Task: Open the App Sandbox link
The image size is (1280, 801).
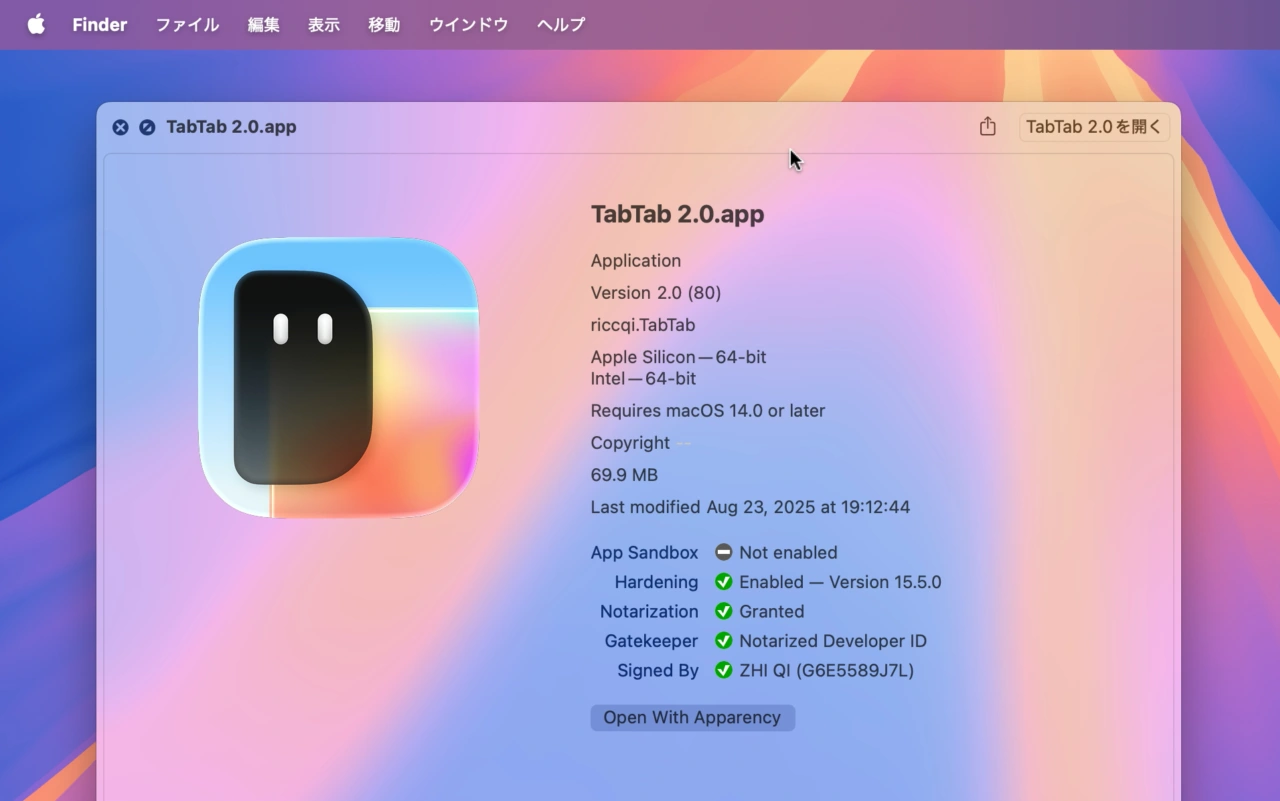Action: (644, 551)
